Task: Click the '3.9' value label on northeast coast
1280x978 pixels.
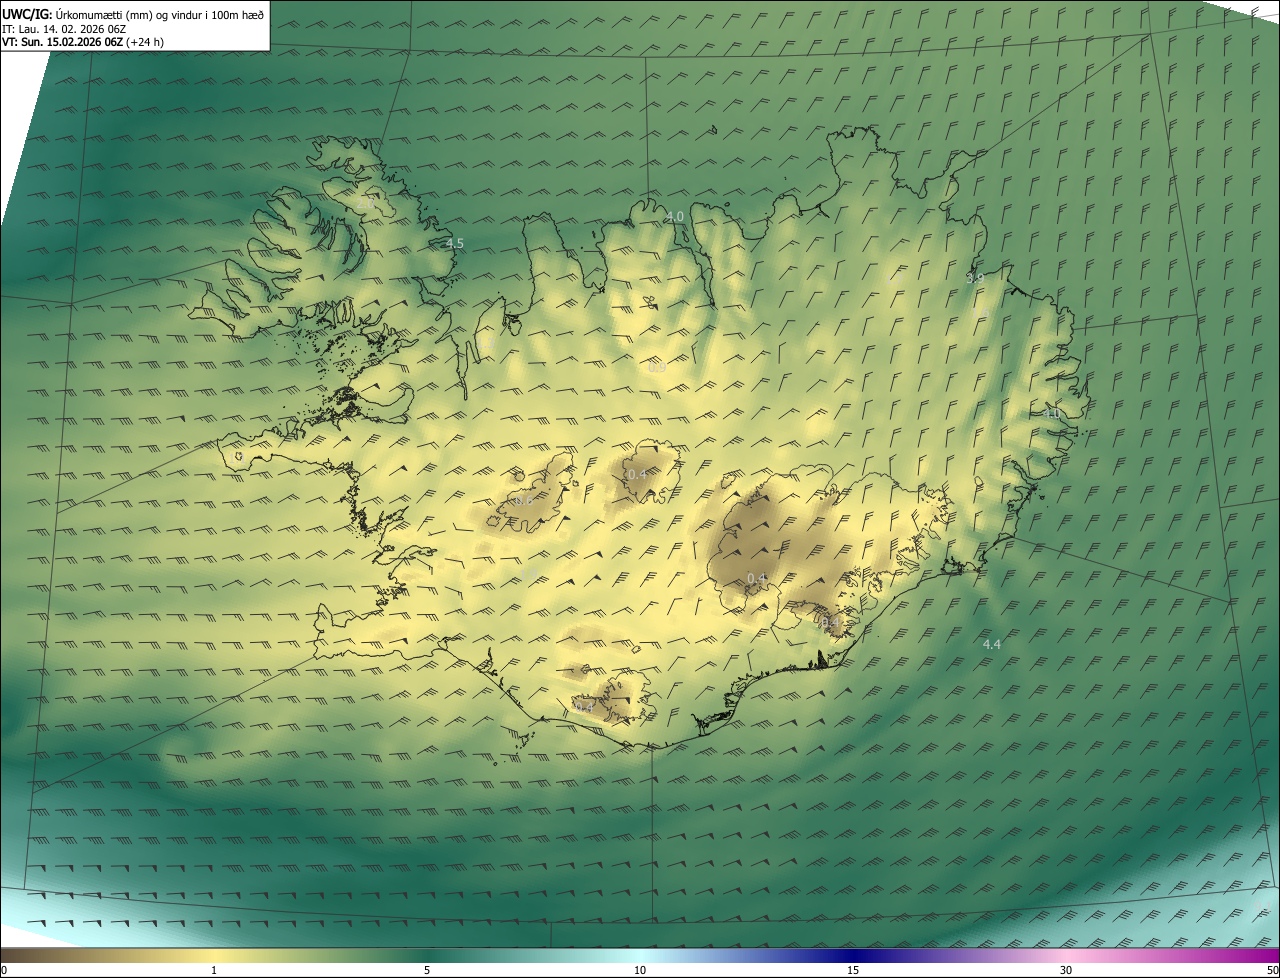Action: pyautogui.click(x=975, y=278)
